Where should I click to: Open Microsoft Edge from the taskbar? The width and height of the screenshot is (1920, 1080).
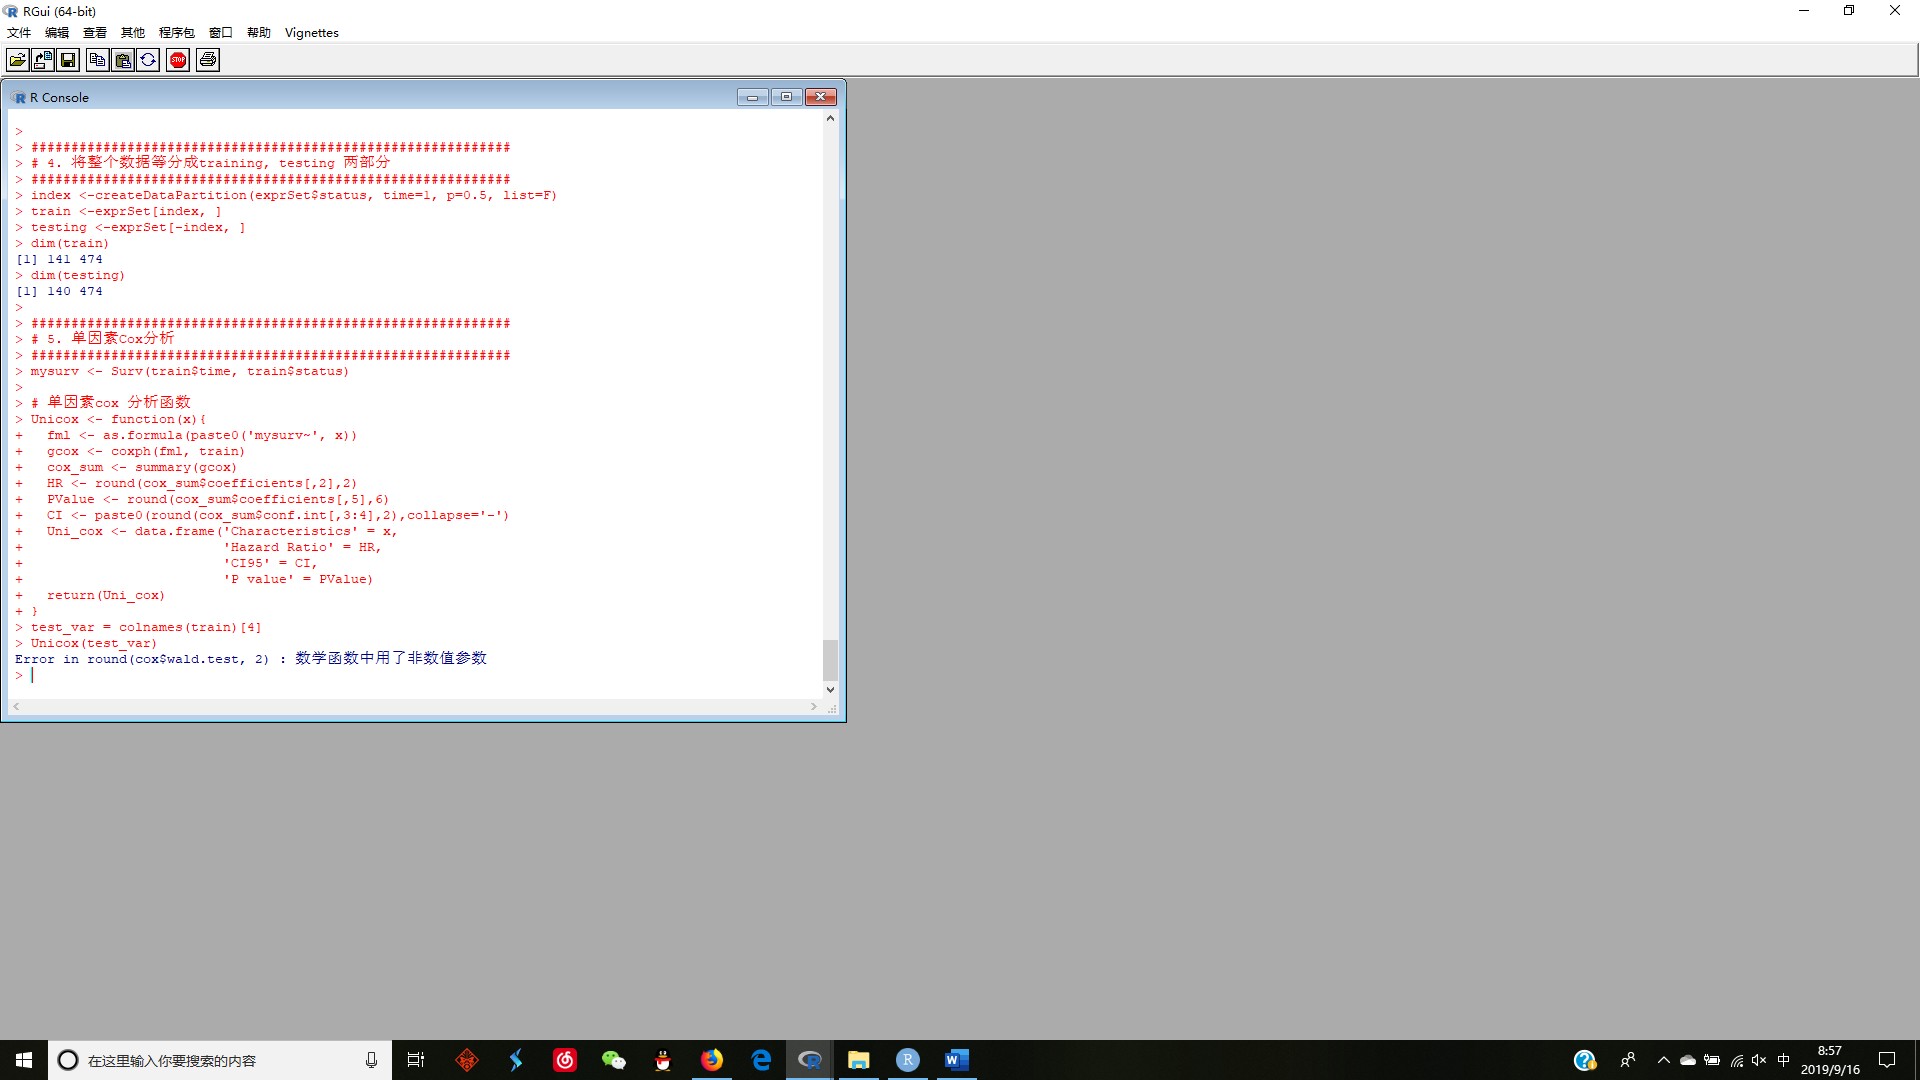761,1060
